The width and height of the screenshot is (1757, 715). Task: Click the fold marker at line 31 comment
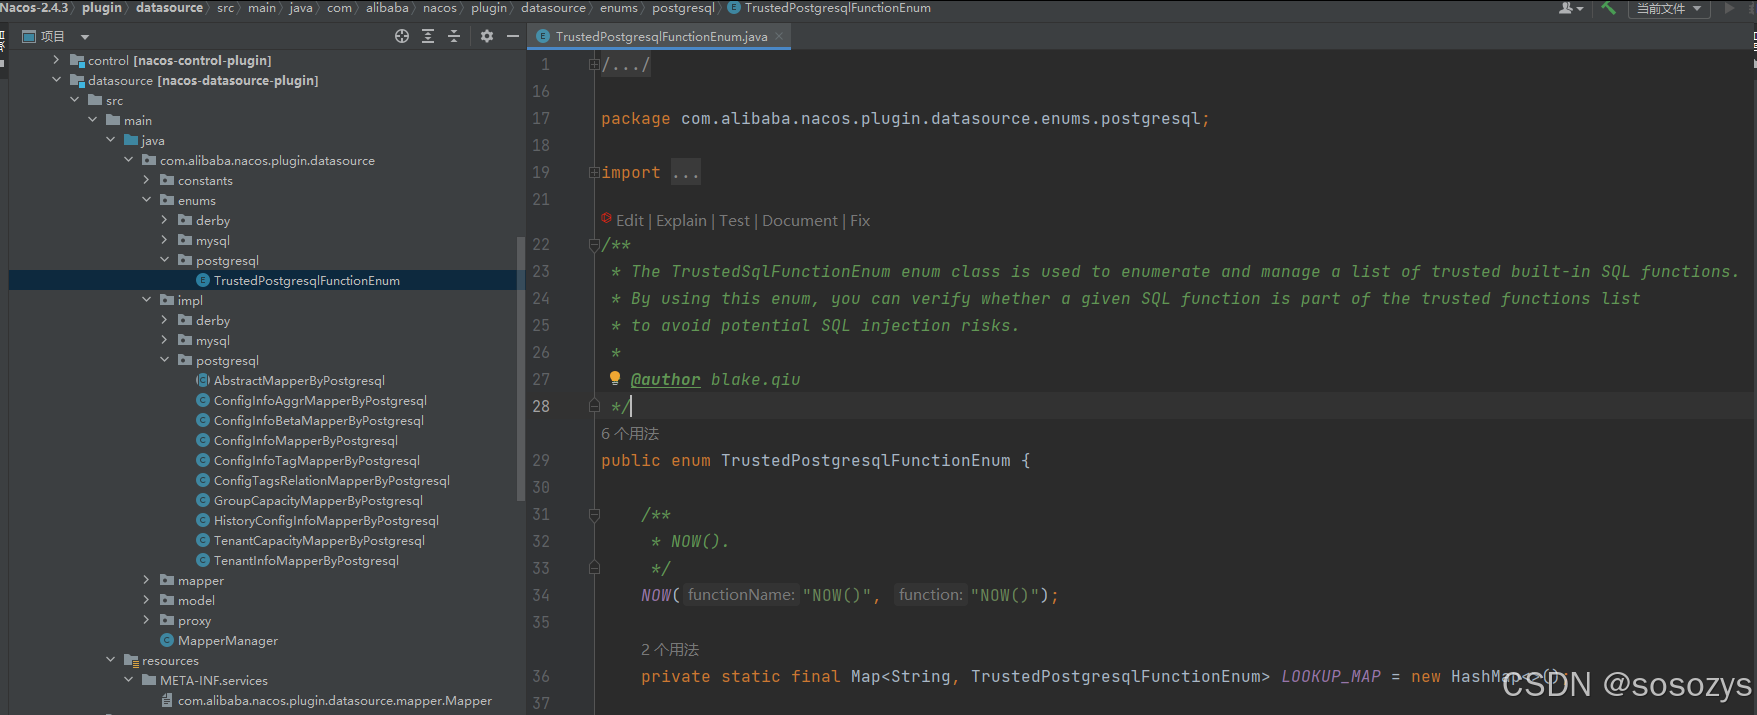(x=594, y=514)
